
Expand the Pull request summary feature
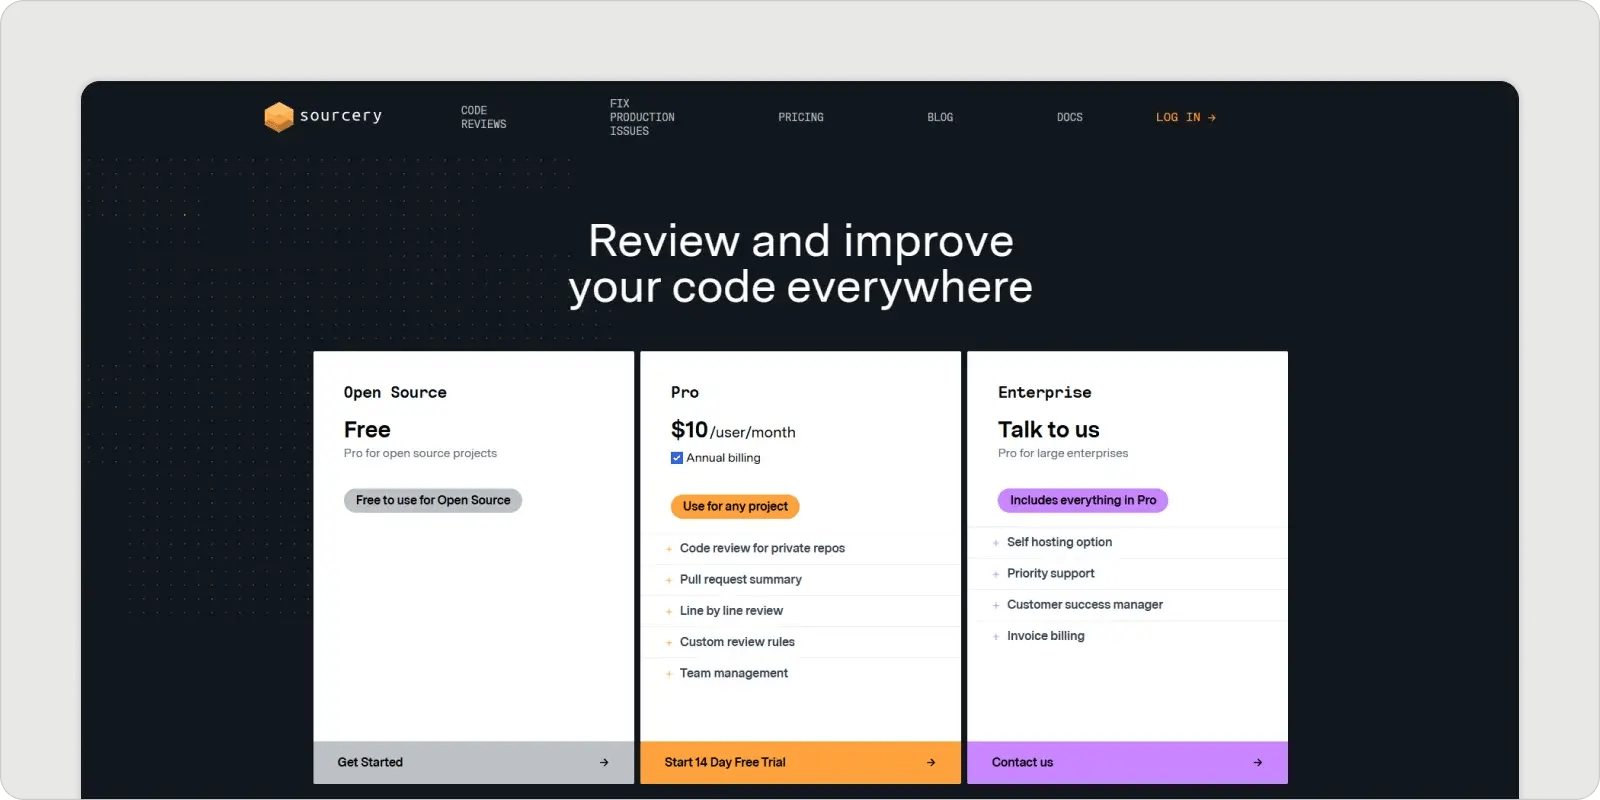(740, 580)
